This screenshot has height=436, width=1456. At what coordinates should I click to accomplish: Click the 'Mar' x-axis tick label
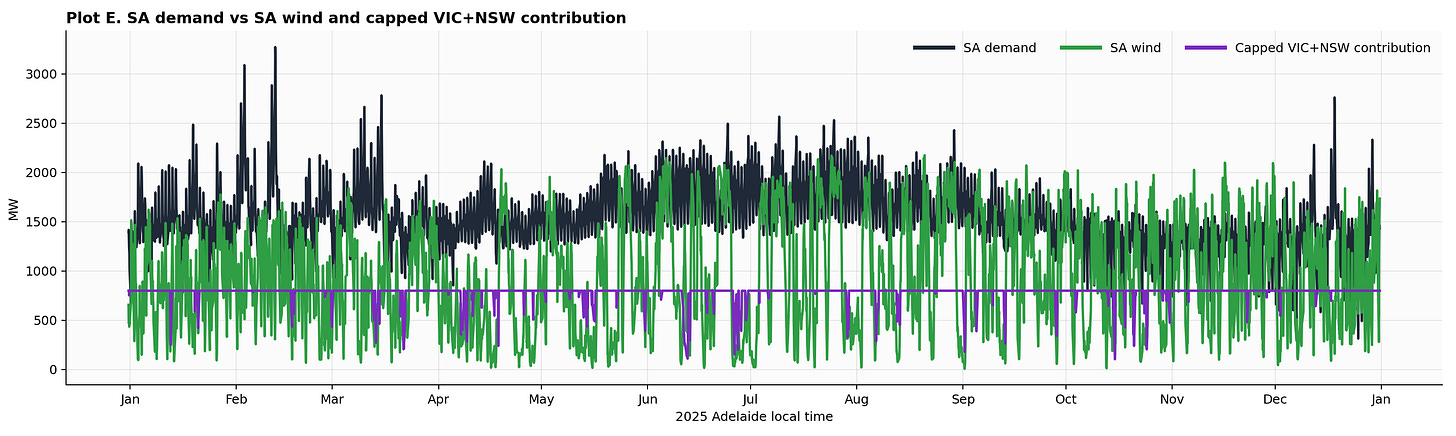tap(331, 398)
